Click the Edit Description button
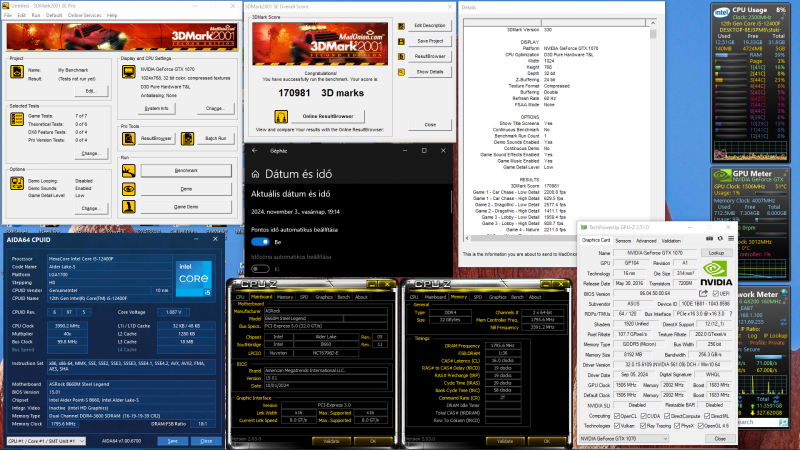The image size is (800, 450). pyautogui.click(x=430, y=26)
